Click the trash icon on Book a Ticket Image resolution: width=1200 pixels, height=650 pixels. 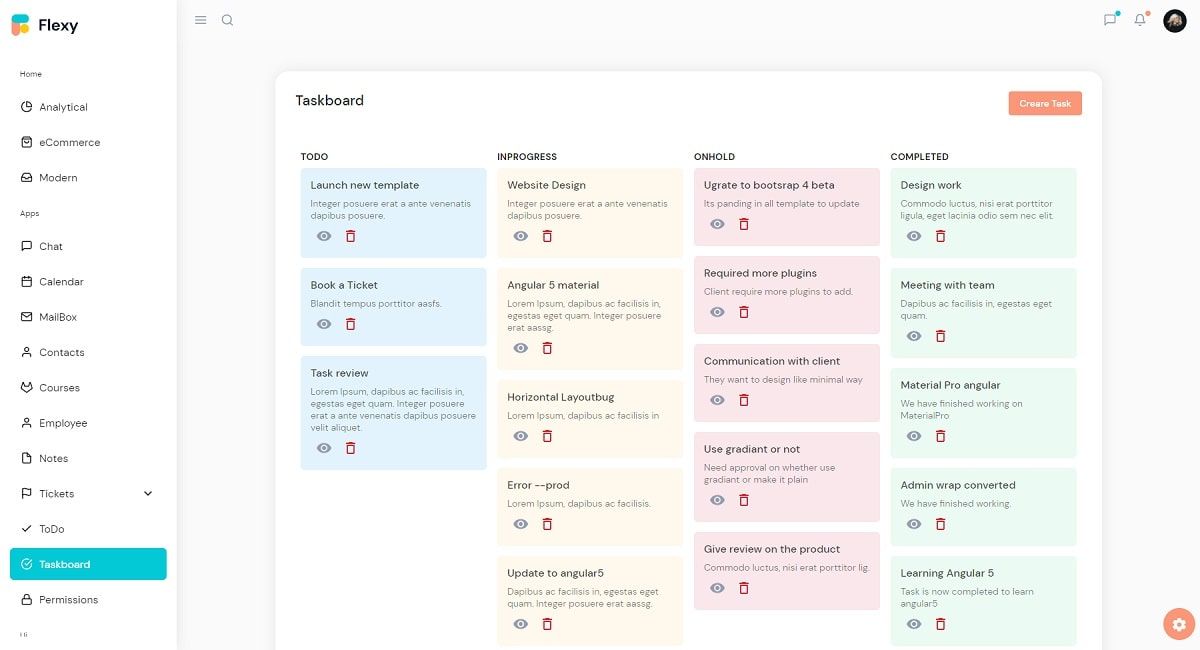(x=350, y=324)
